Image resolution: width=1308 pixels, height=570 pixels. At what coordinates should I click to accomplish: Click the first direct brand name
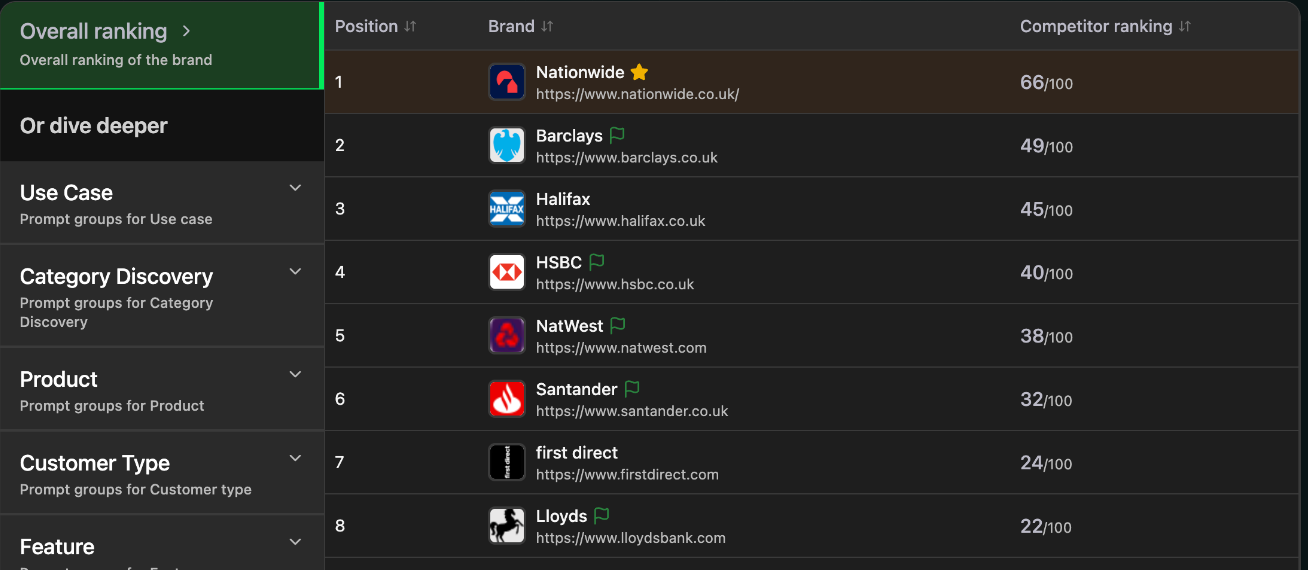coord(577,452)
